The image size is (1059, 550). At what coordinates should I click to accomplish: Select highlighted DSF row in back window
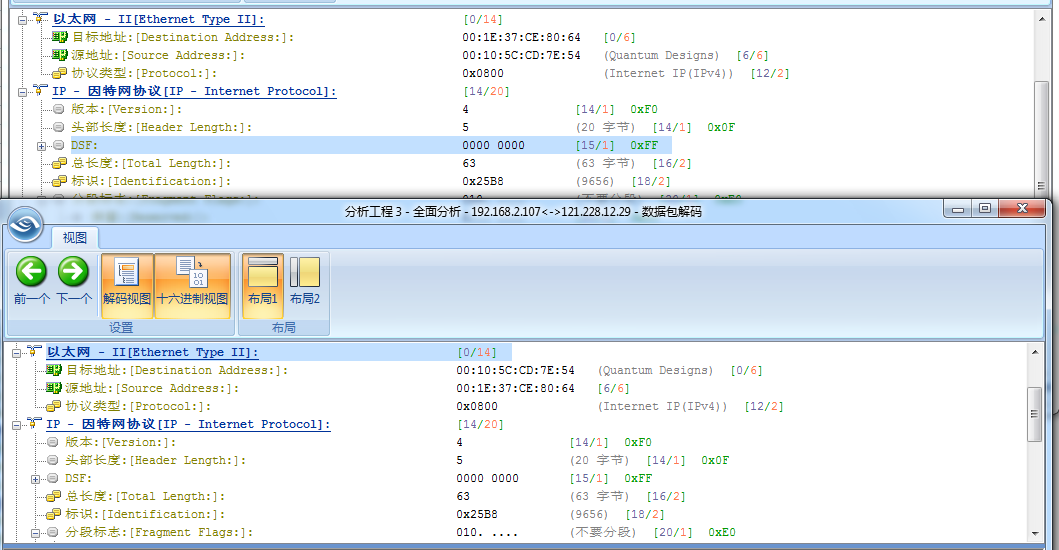[x=371, y=145]
